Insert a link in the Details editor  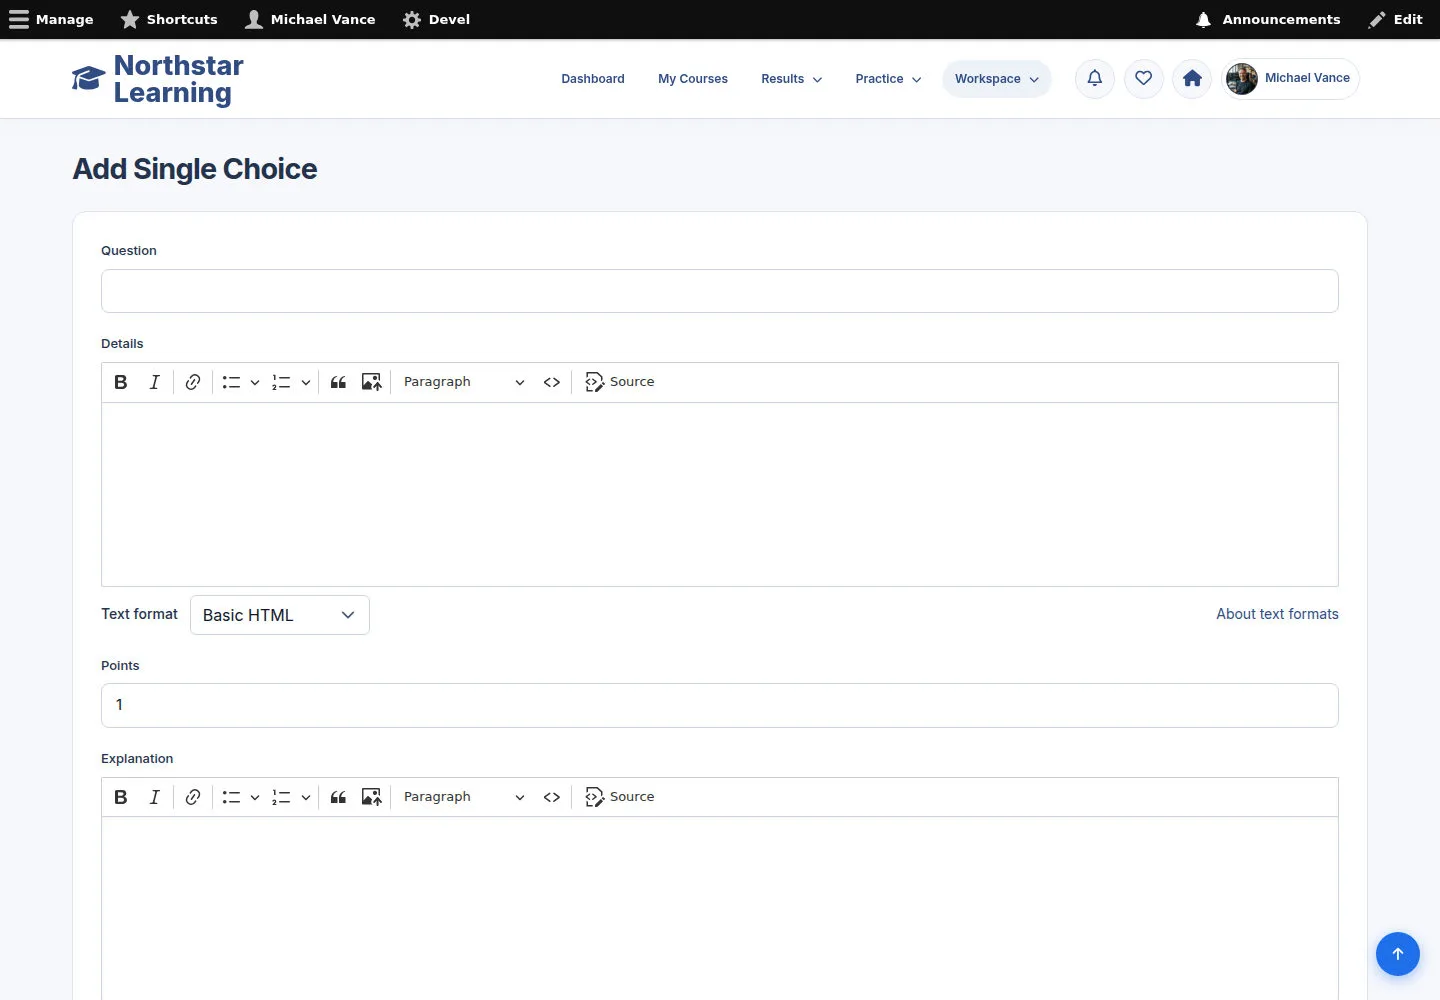[193, 382]
